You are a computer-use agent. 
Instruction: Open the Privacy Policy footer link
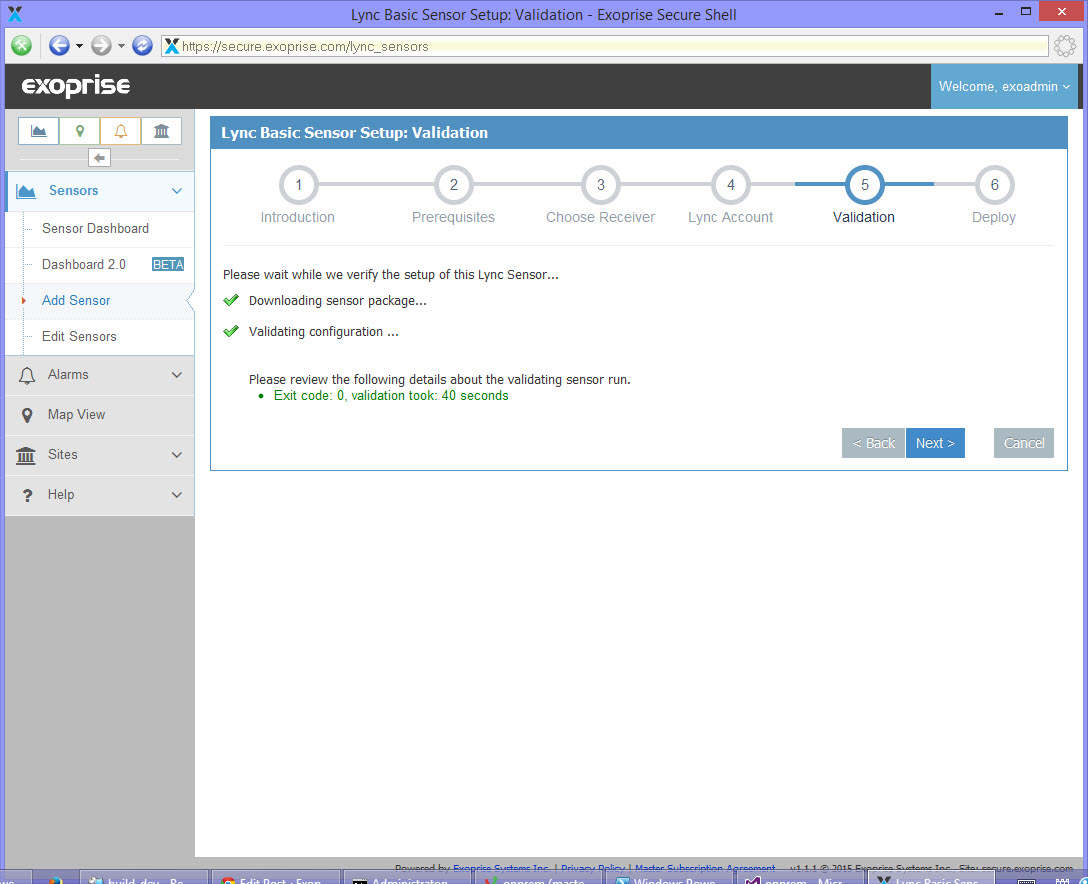tap(593, 868)
